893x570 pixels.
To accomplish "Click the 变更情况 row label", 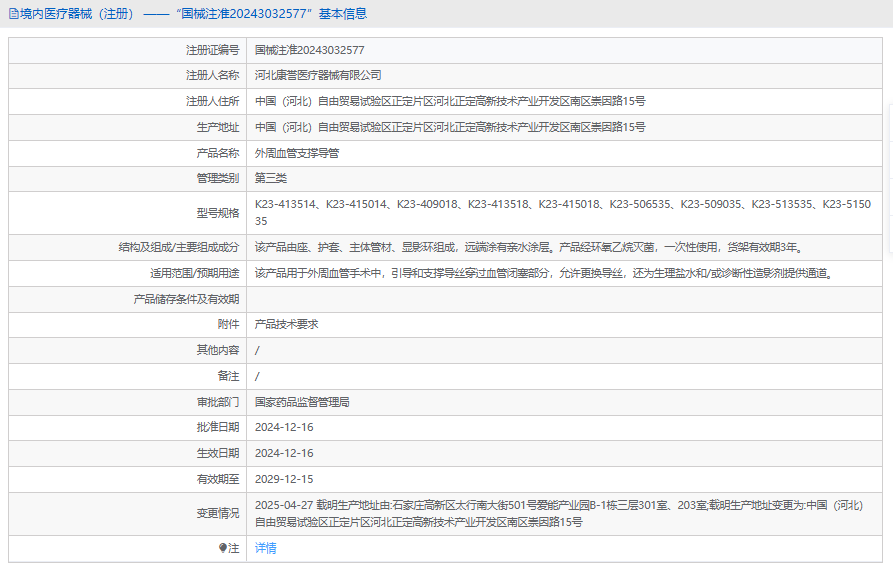I will click(218, 514).
